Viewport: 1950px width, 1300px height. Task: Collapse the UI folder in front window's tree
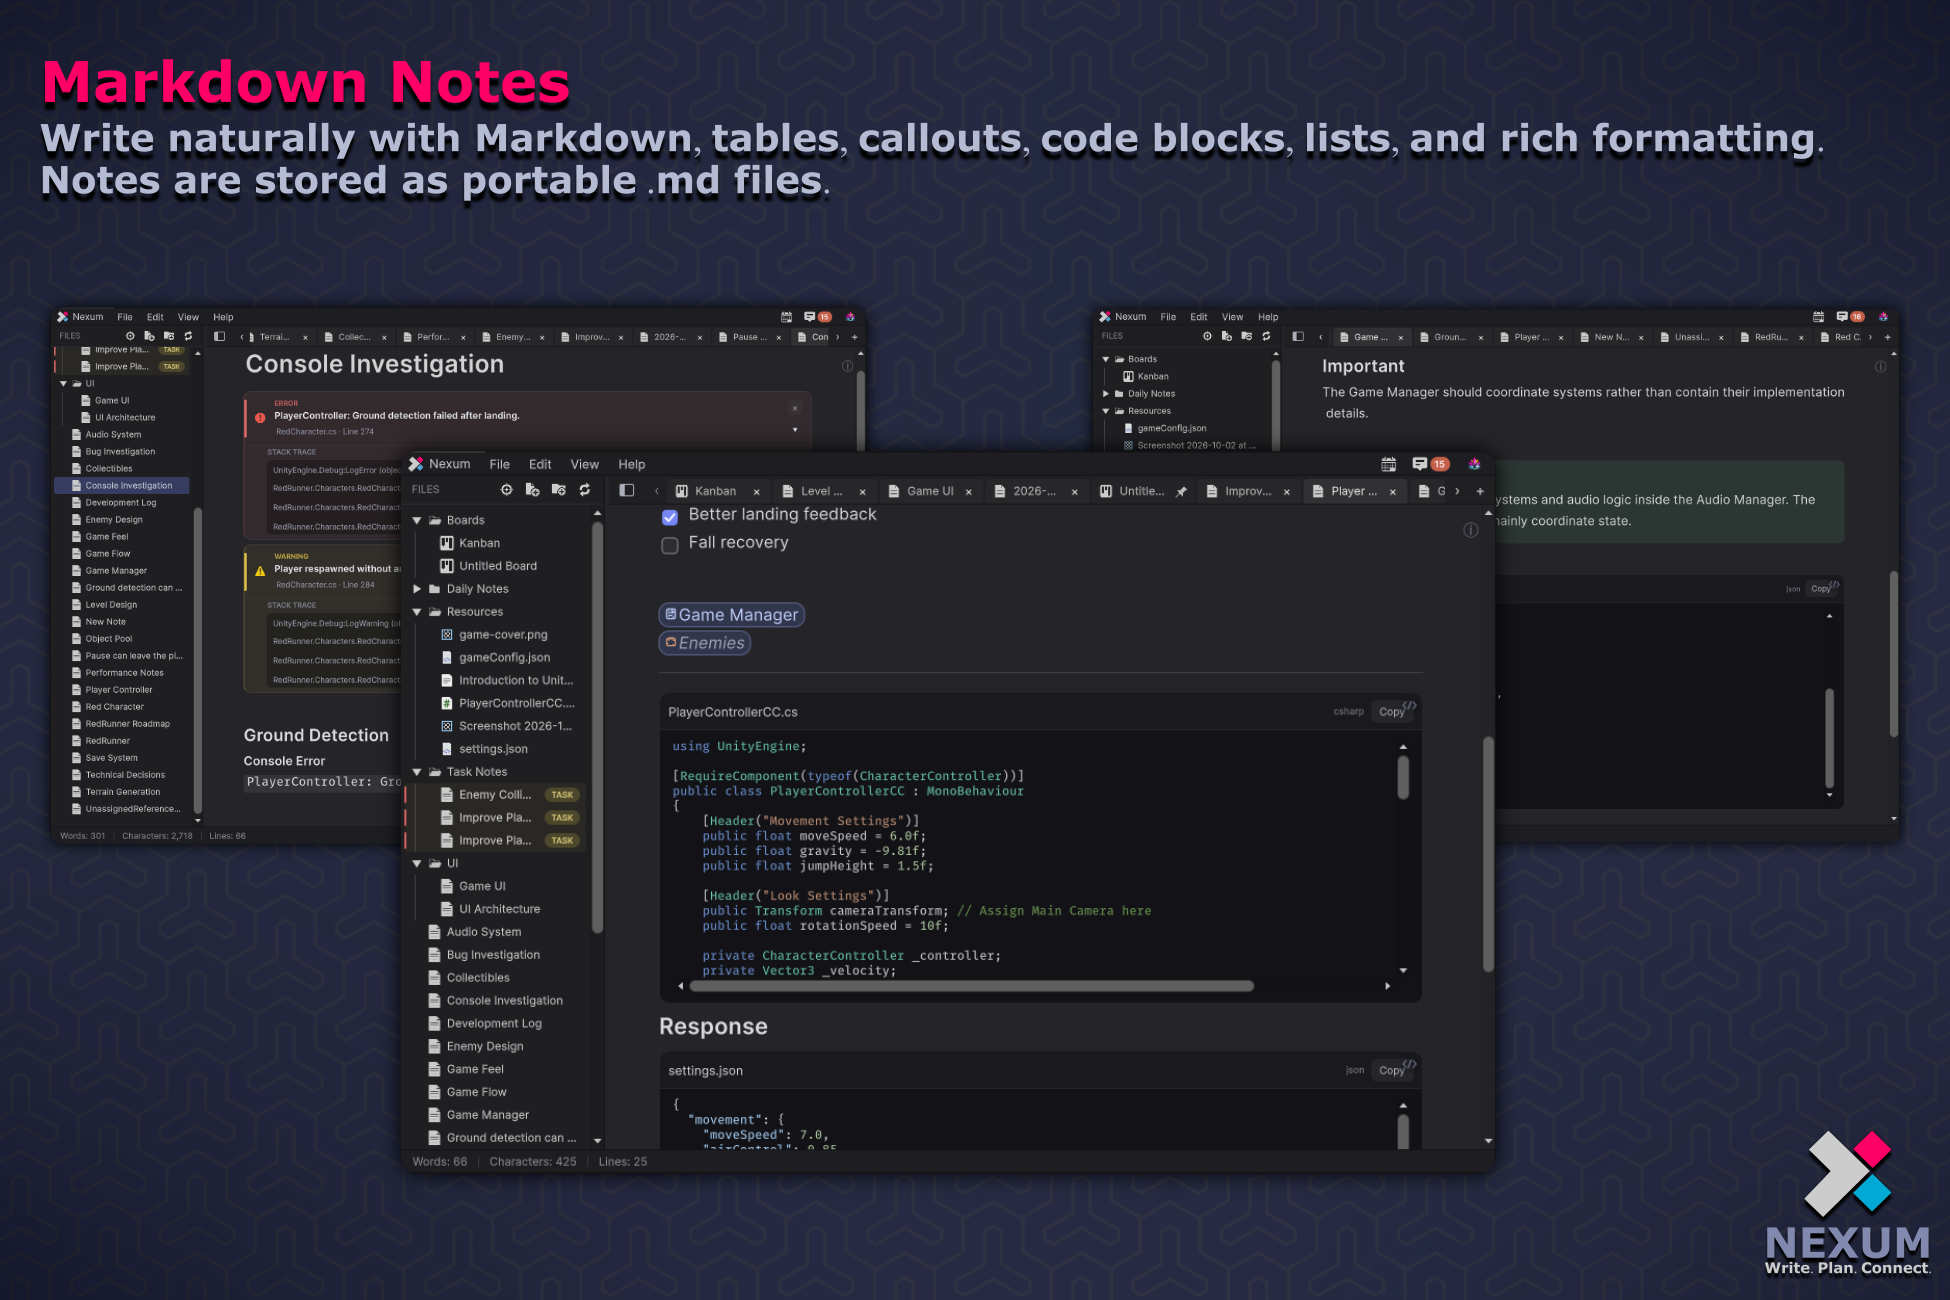click(x=417, y=863)
